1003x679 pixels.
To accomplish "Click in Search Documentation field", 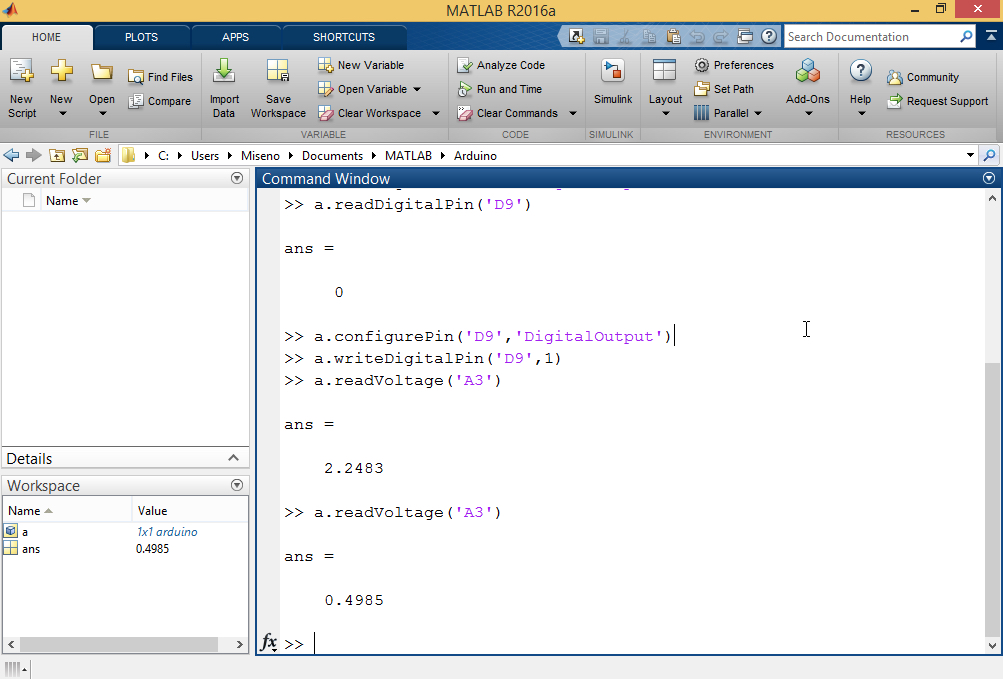I will pos(871,36).
